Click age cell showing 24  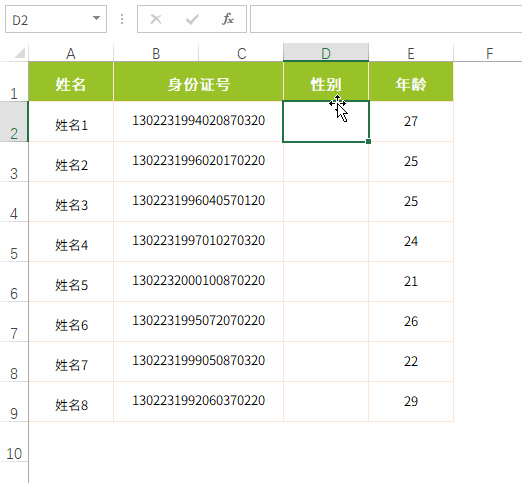point(411,242)
